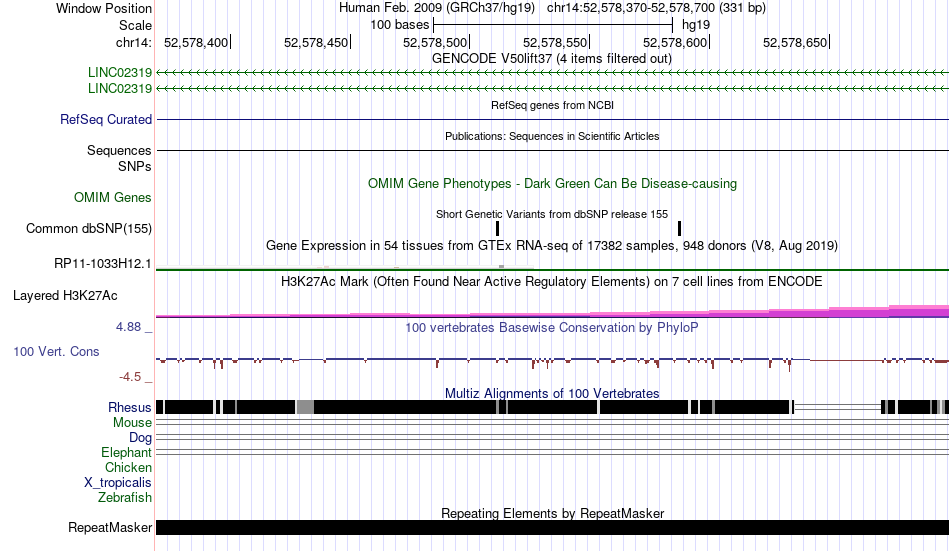950x551 pixels.
Task: Click the hg19 text beside scale bar
Action: tap(696, 25)
